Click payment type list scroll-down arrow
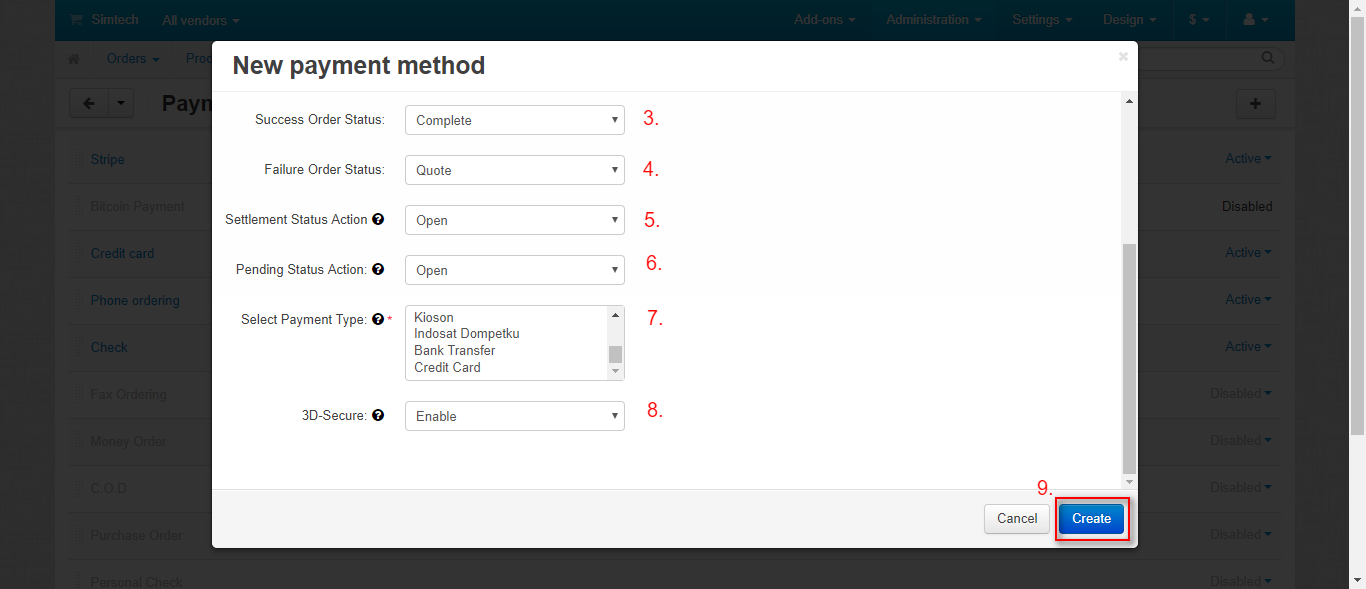This screenshot has height=589, width=1366. click(615, 372)
